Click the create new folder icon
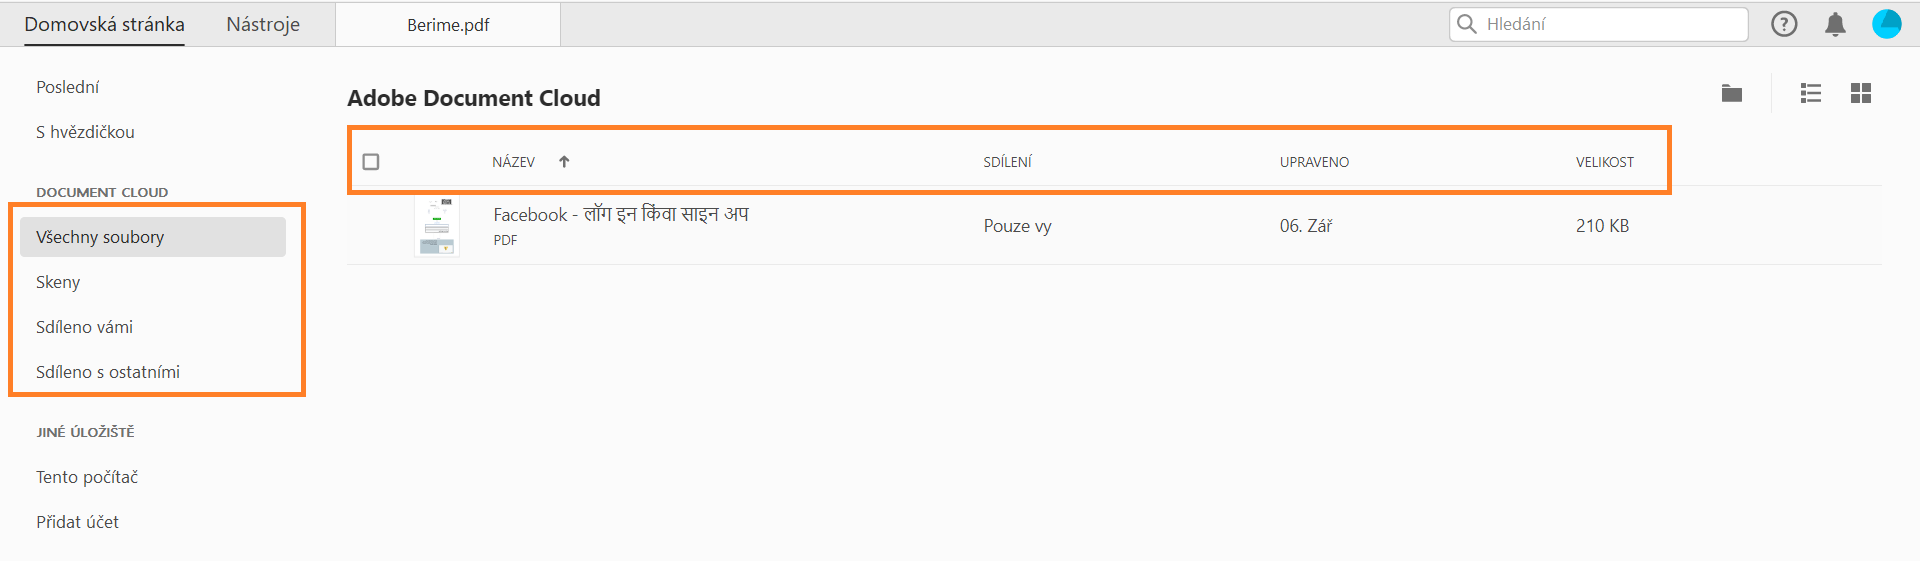1920x561 pixels. coord(1732,93)
